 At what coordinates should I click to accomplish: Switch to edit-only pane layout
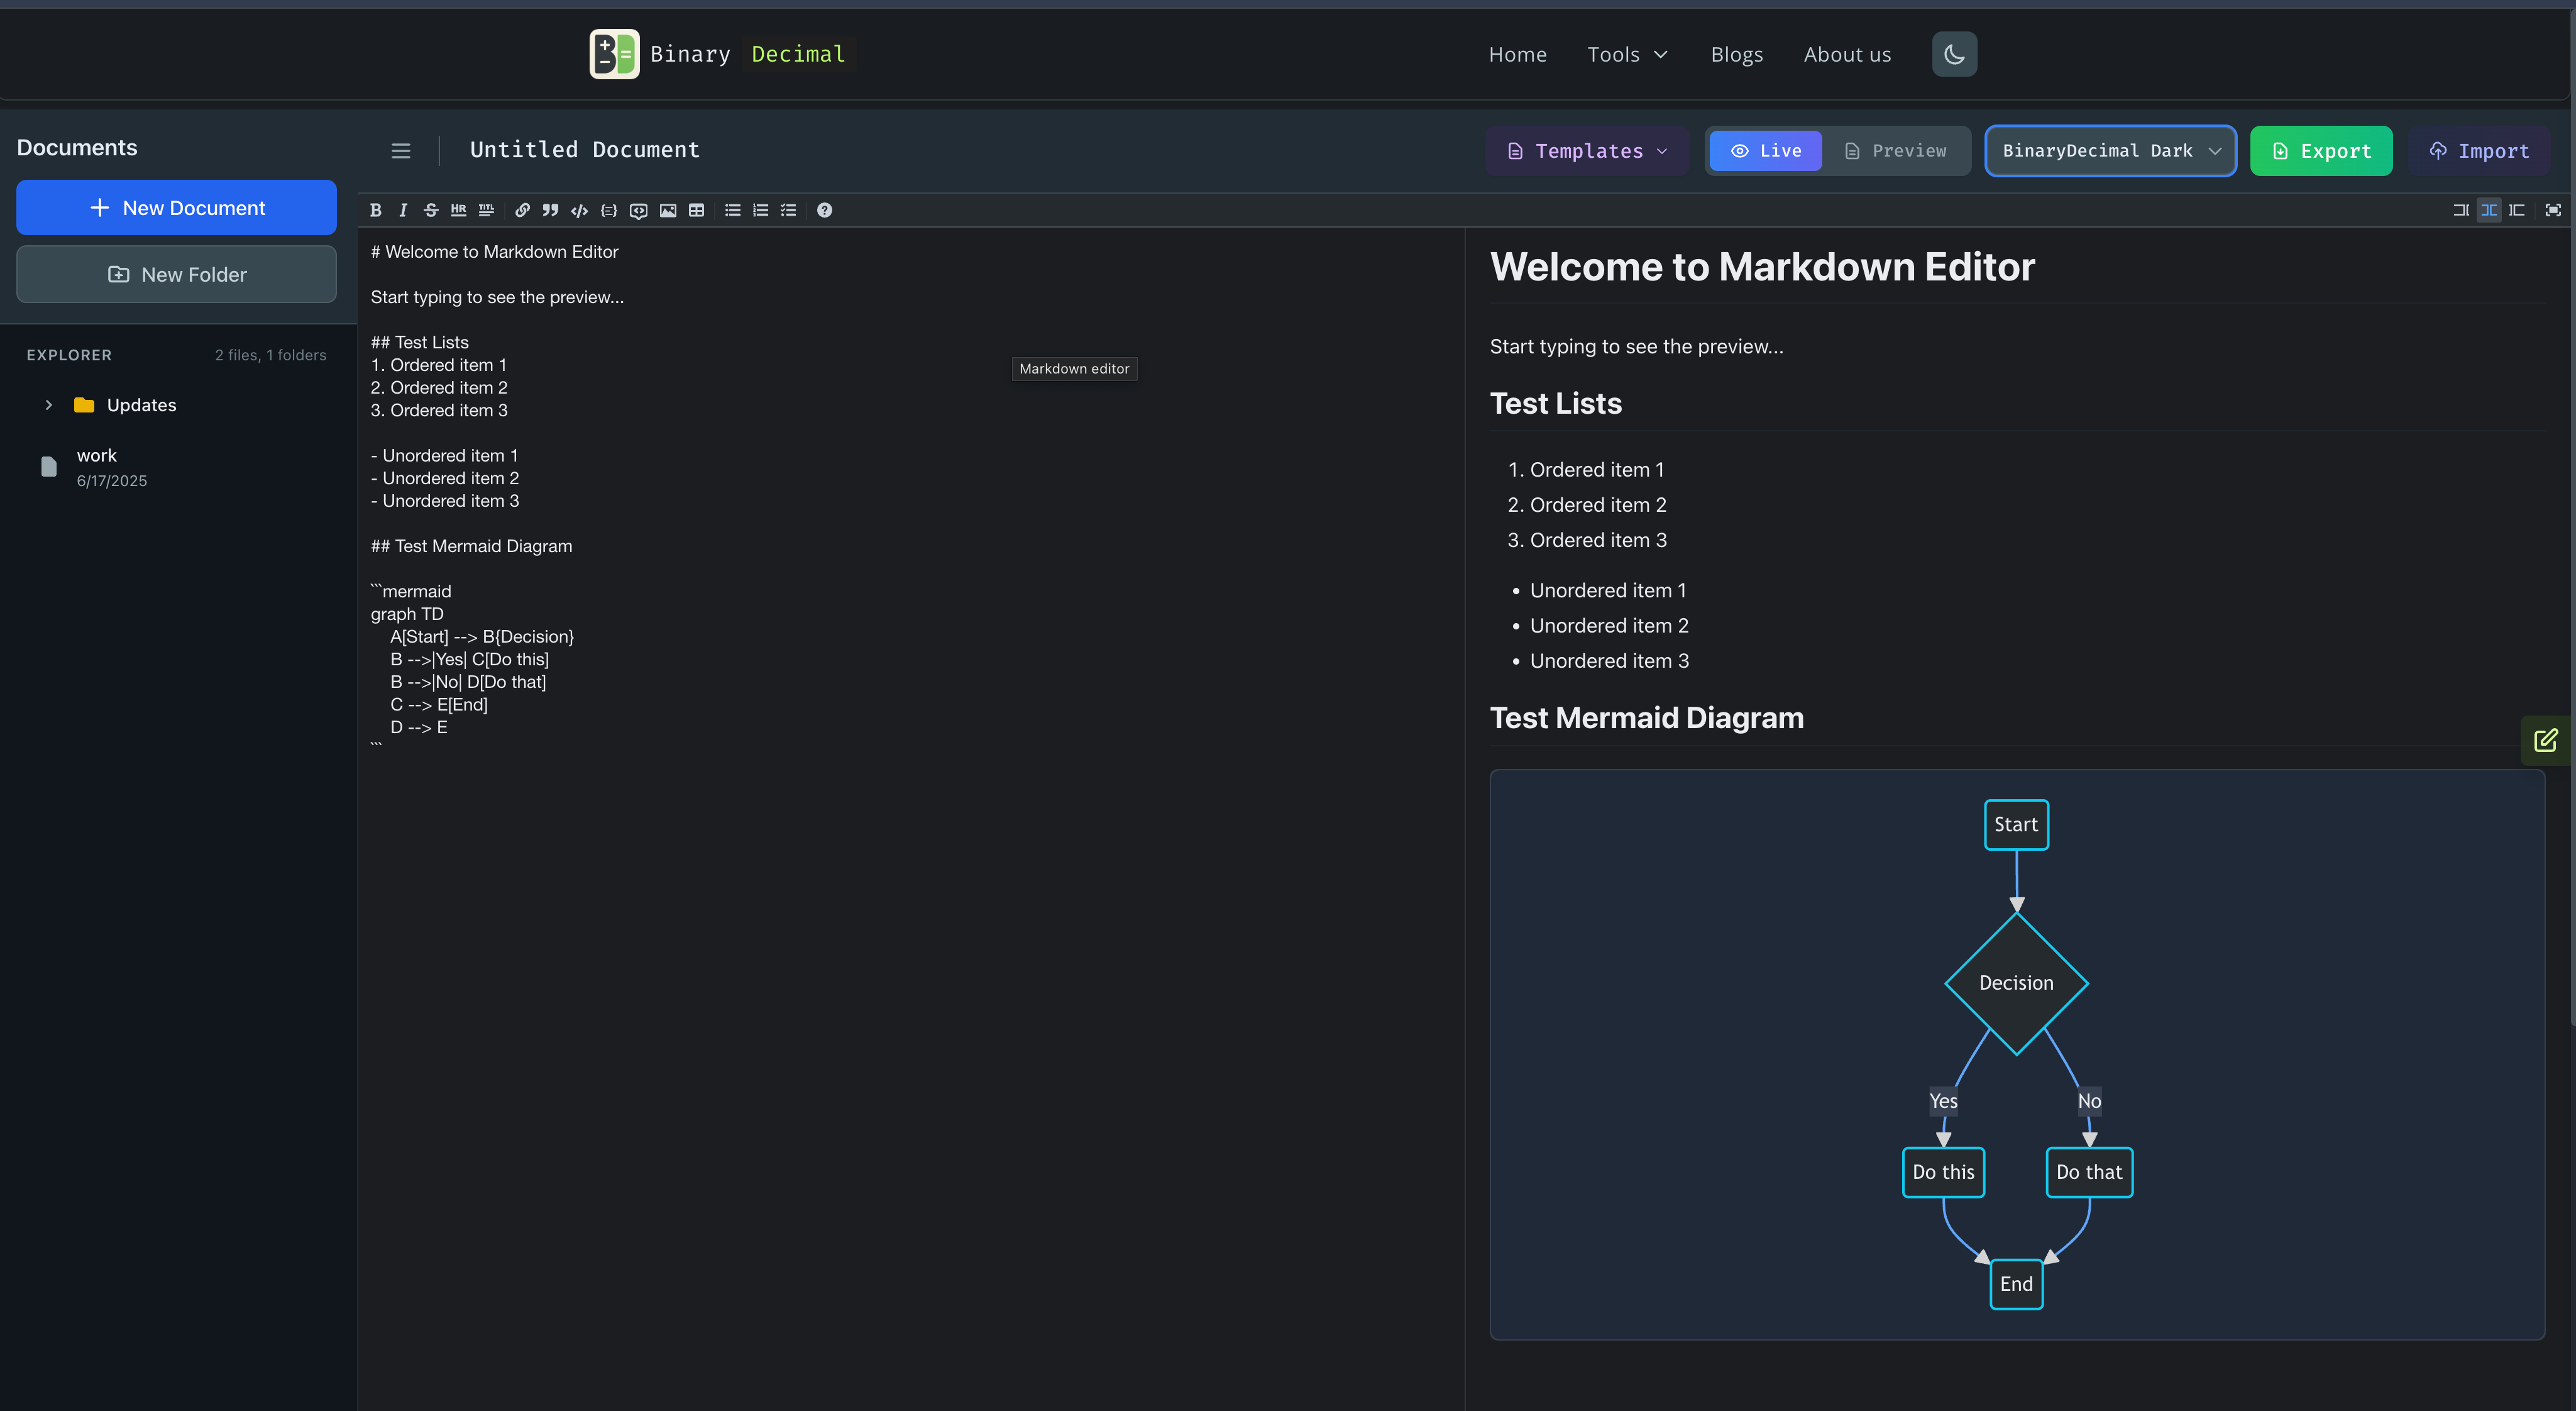2461,210
